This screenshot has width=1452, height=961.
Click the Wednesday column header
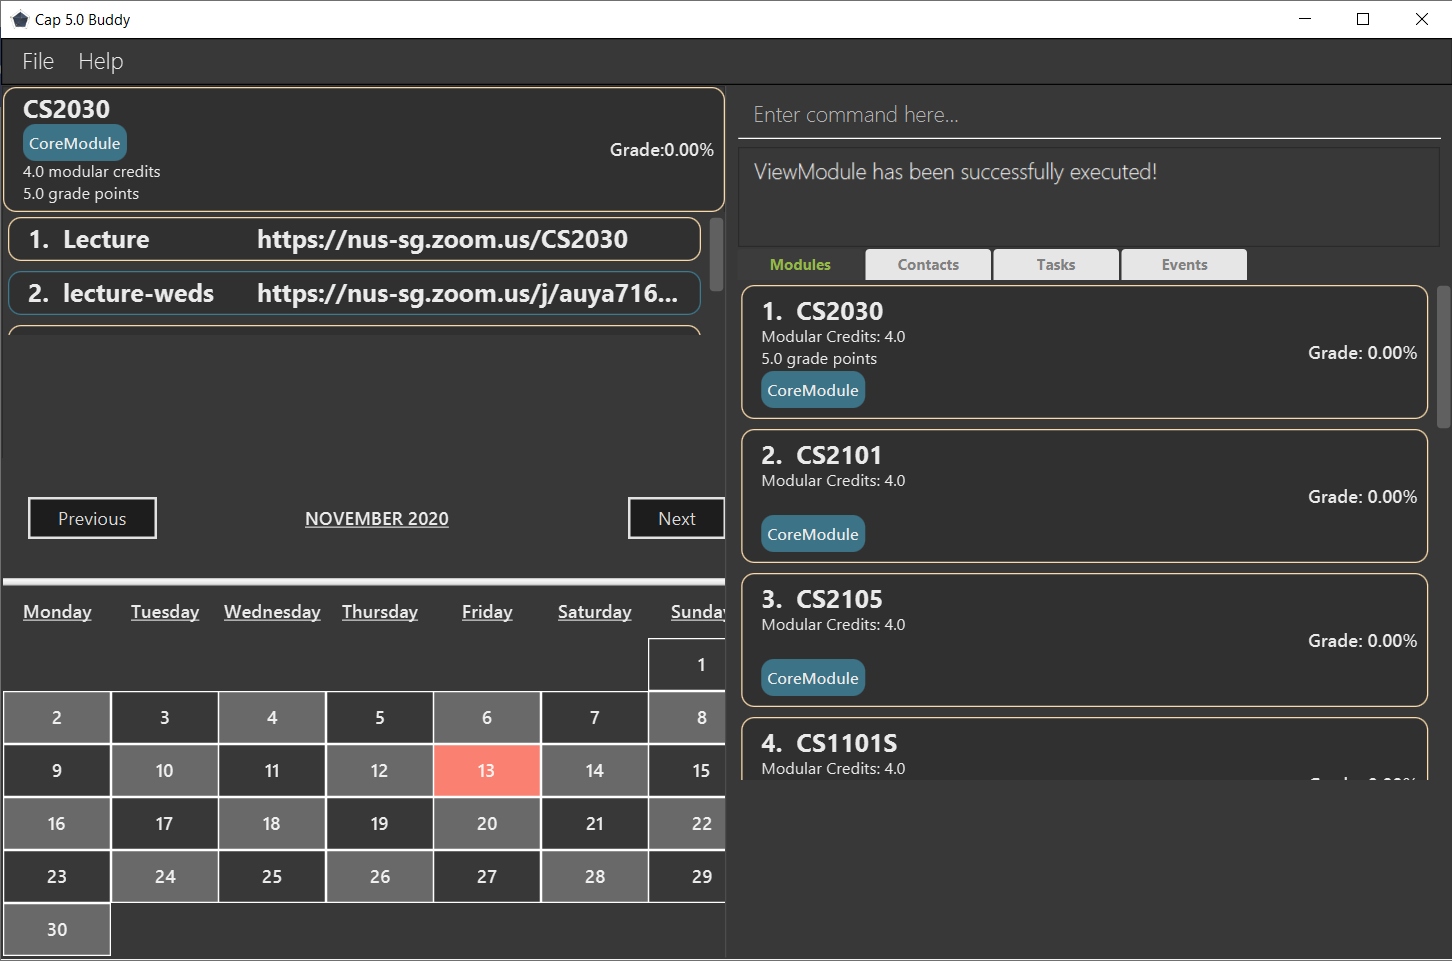(272, 612)
